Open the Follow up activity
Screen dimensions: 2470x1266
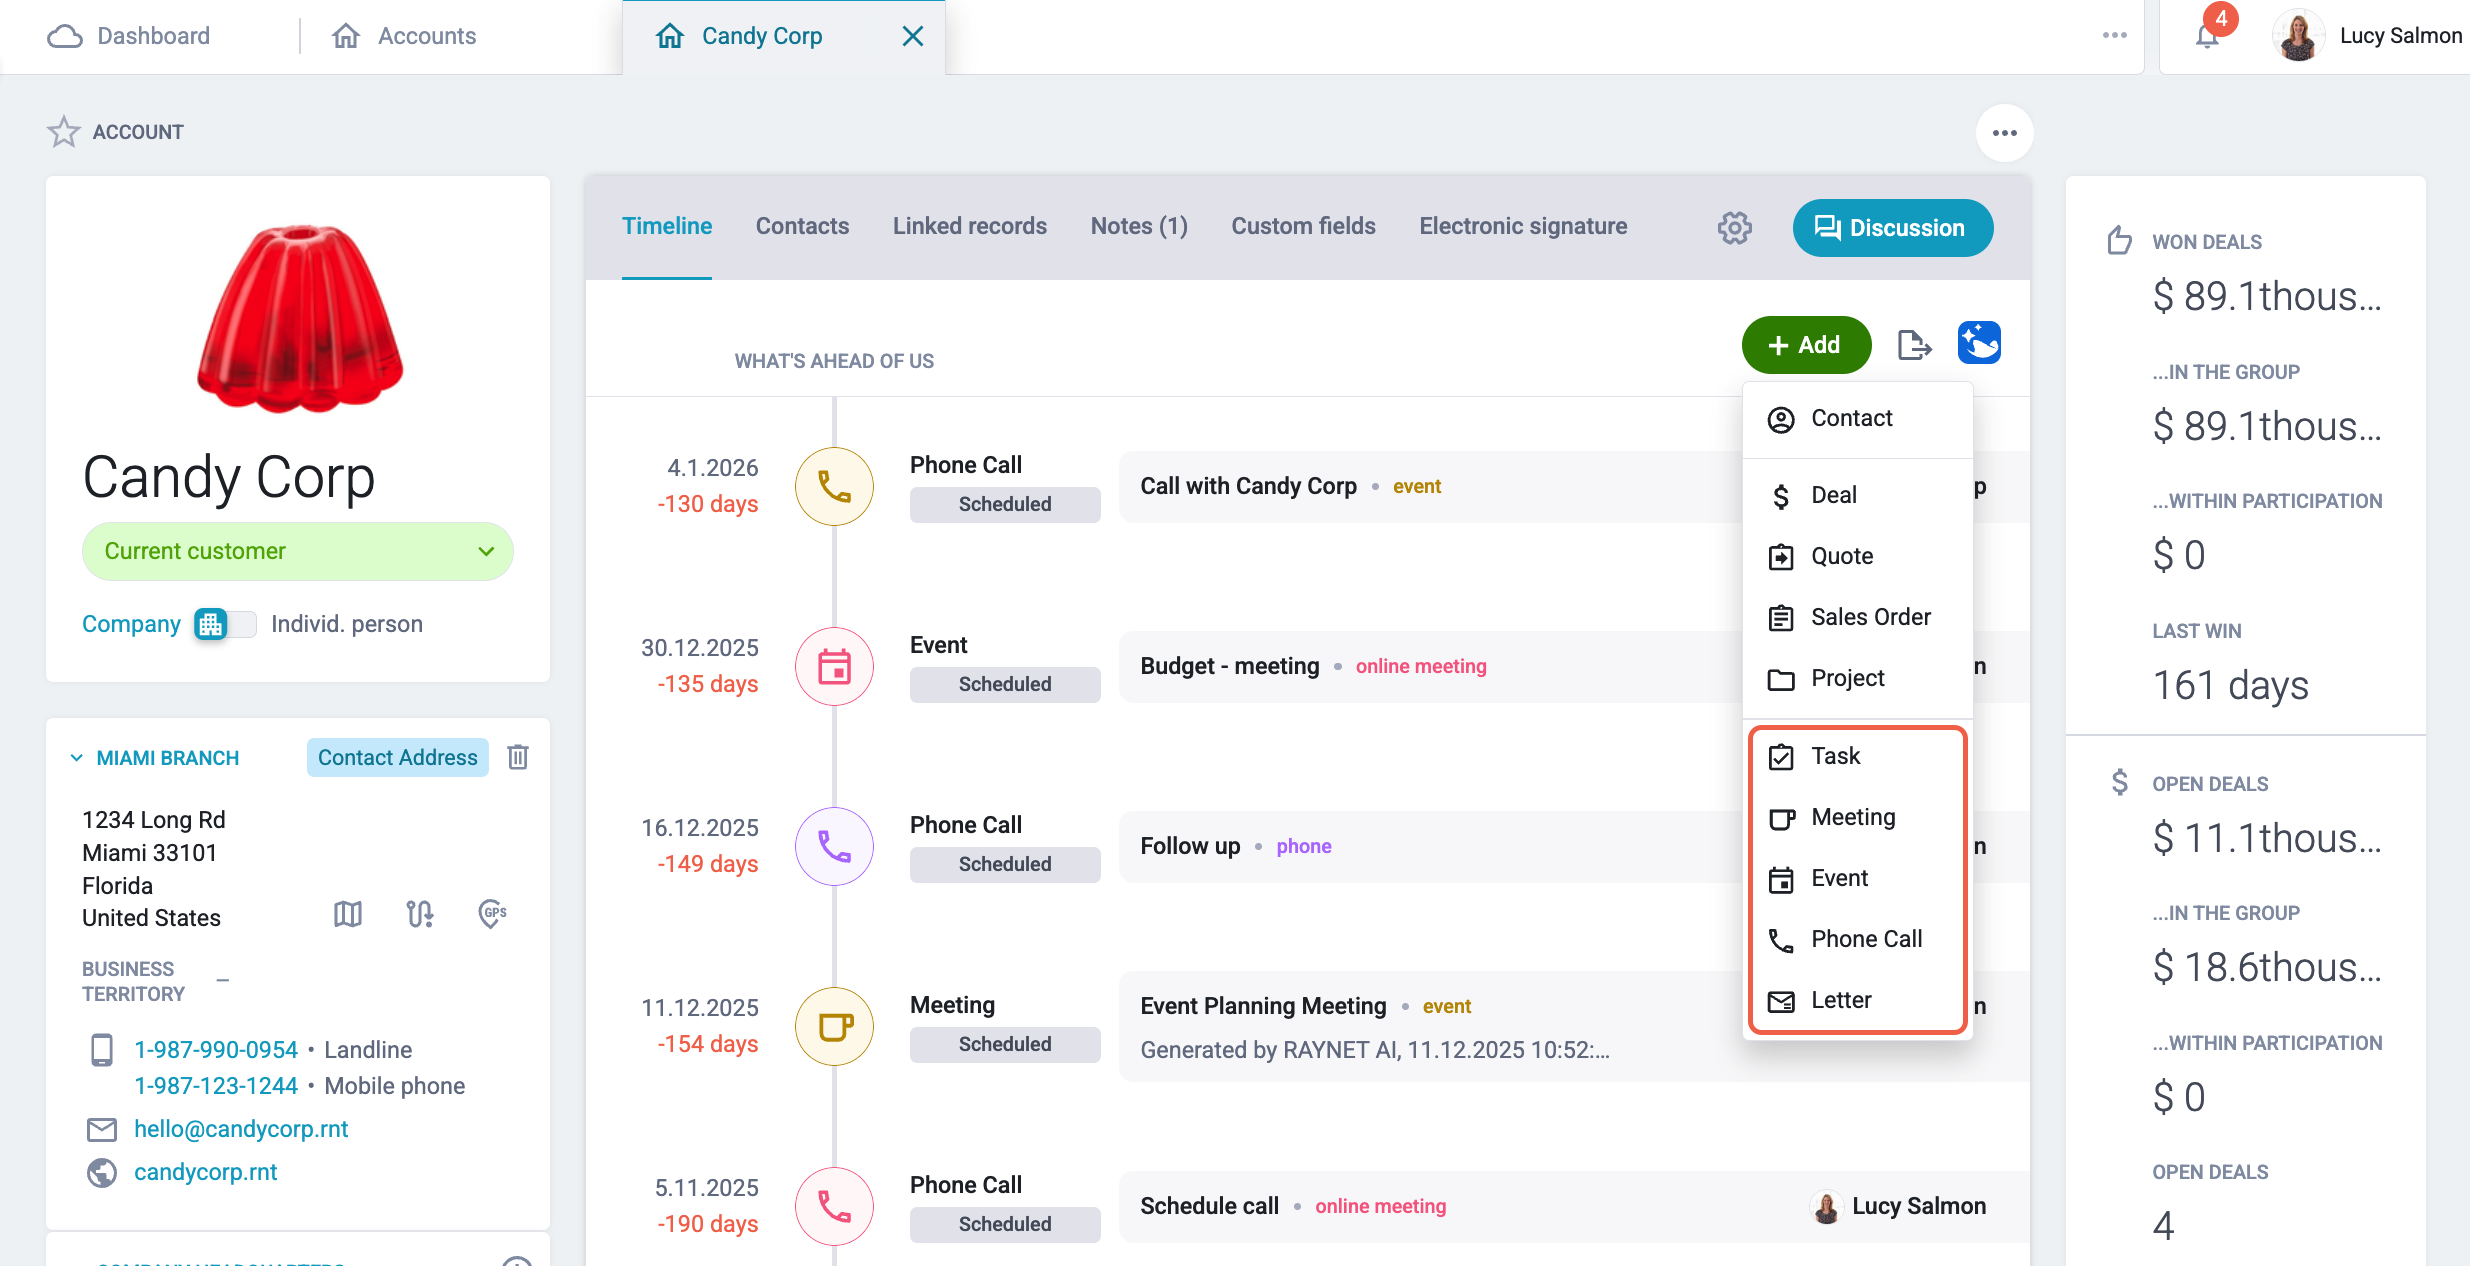[1190, 846]
